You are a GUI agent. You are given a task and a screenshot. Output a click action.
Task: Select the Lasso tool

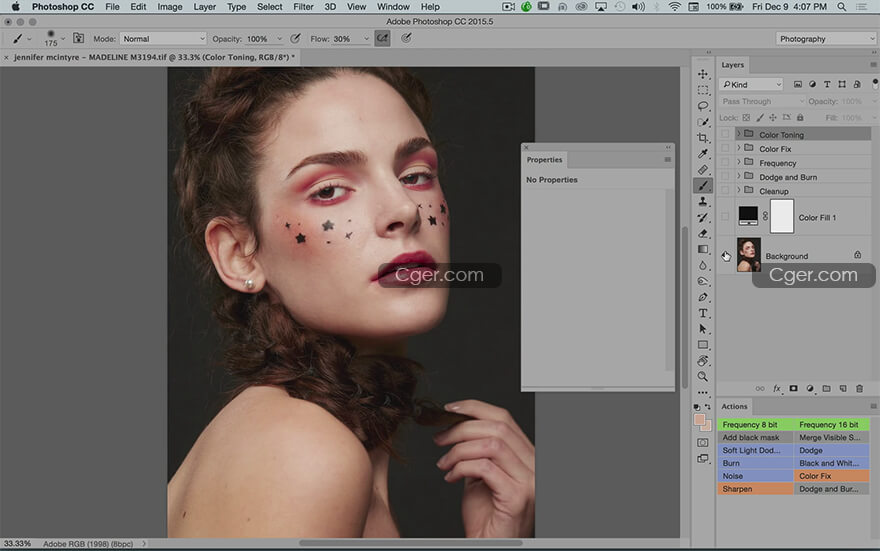pos(703,106)
